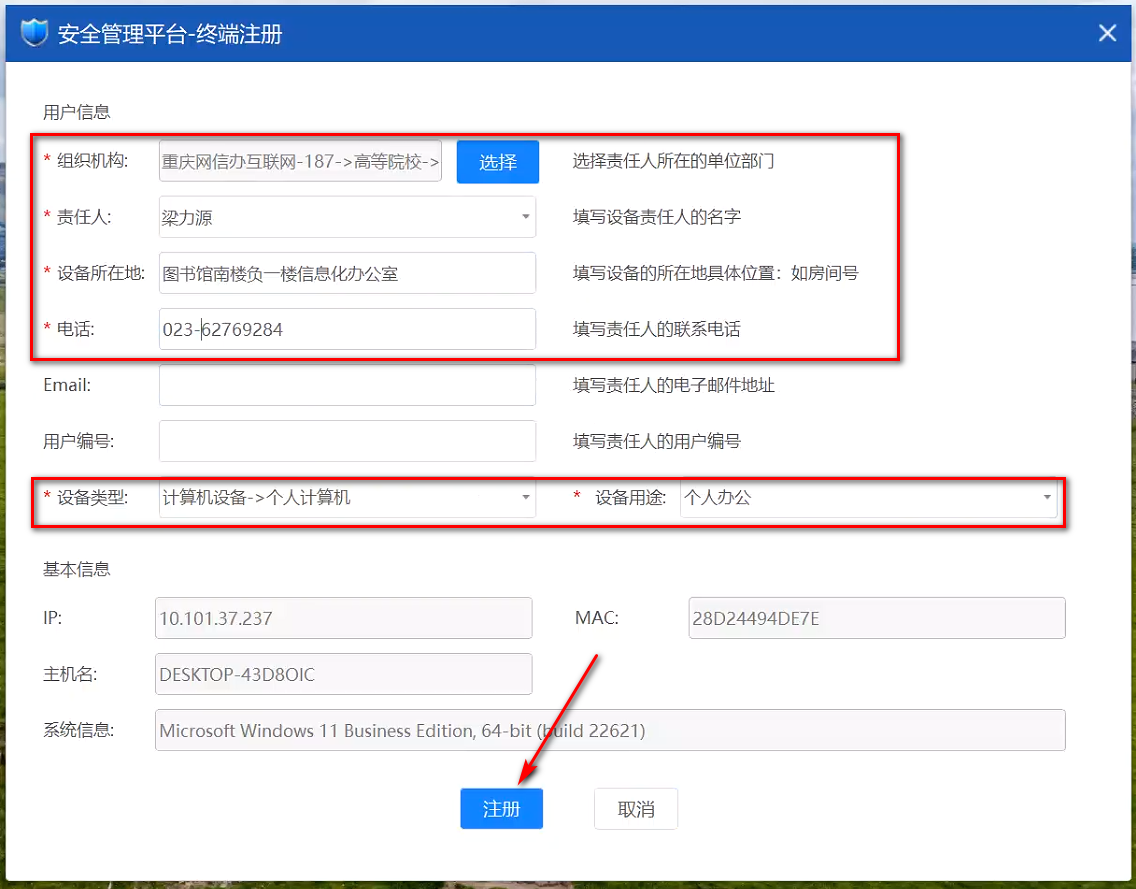Close the terminal registration dialog
The height and width of the screenshot is (889, 1136).
coord(1107,33)
